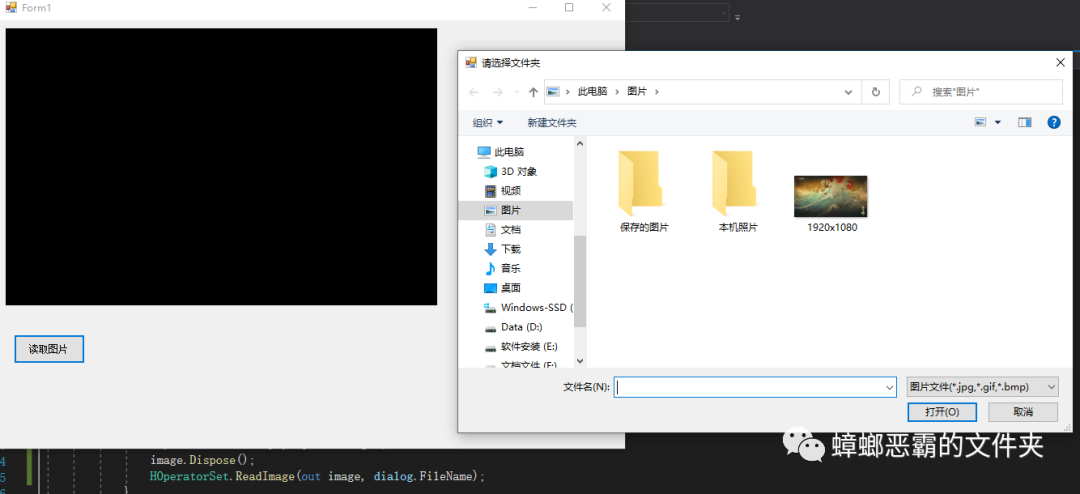Select the 本机照片 folder
This screenshot has height=494, width=1080.
pos(738,191)
